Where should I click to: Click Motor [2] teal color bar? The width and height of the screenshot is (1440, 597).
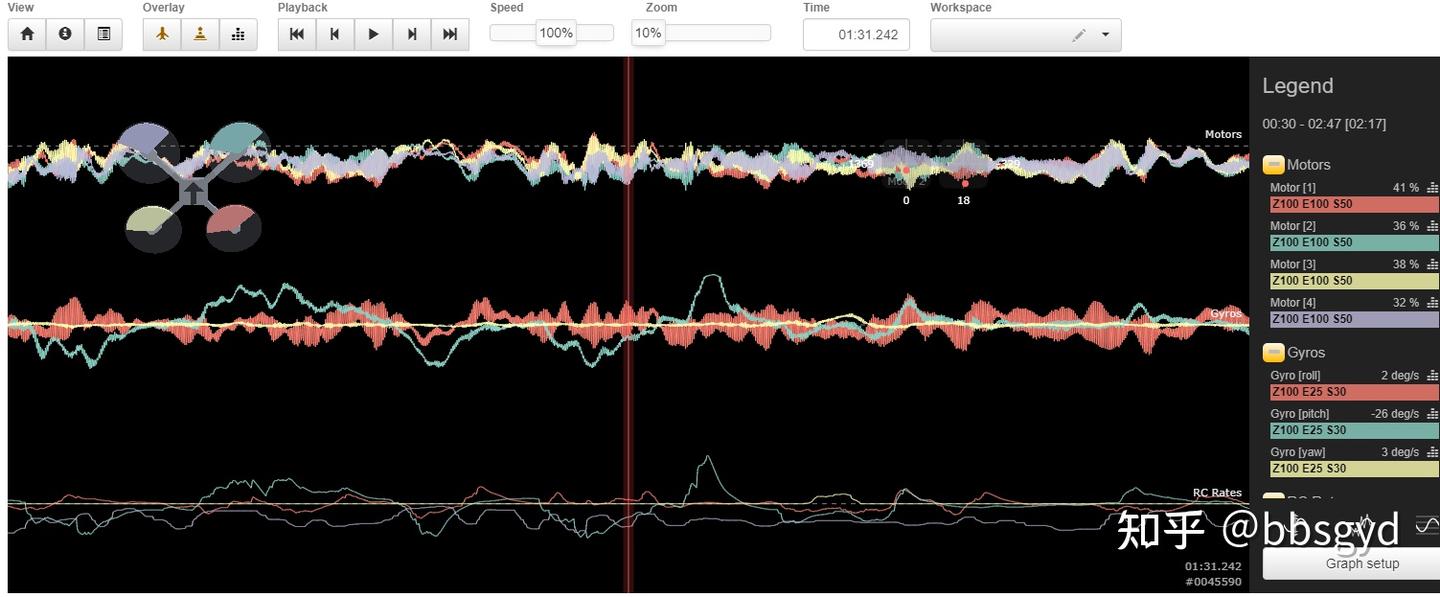(1354, 242)
